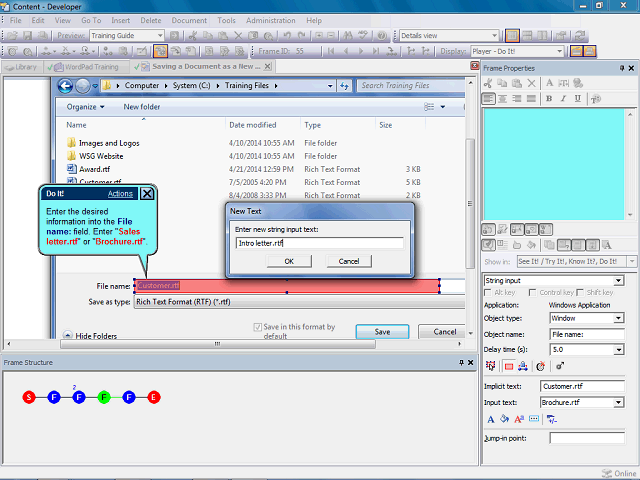Click the paint bucket input background icon

[x=504, y=419]
